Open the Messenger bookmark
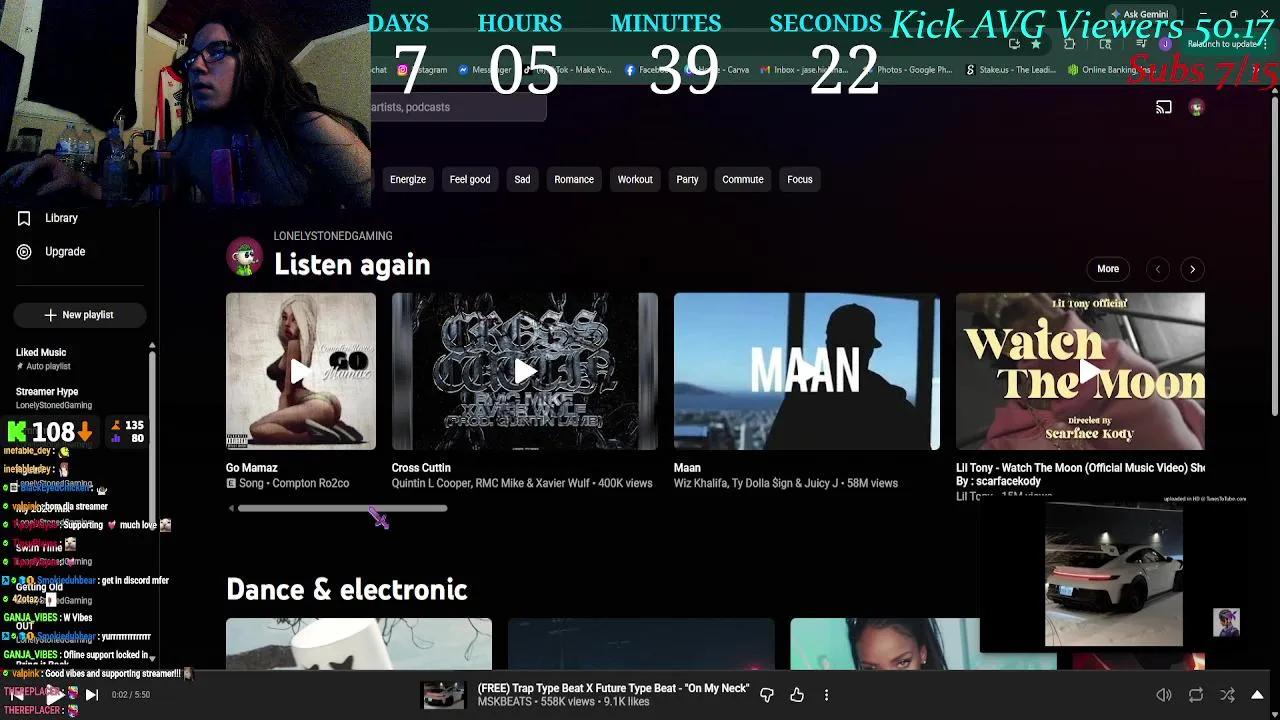 (x=485, y=70)
